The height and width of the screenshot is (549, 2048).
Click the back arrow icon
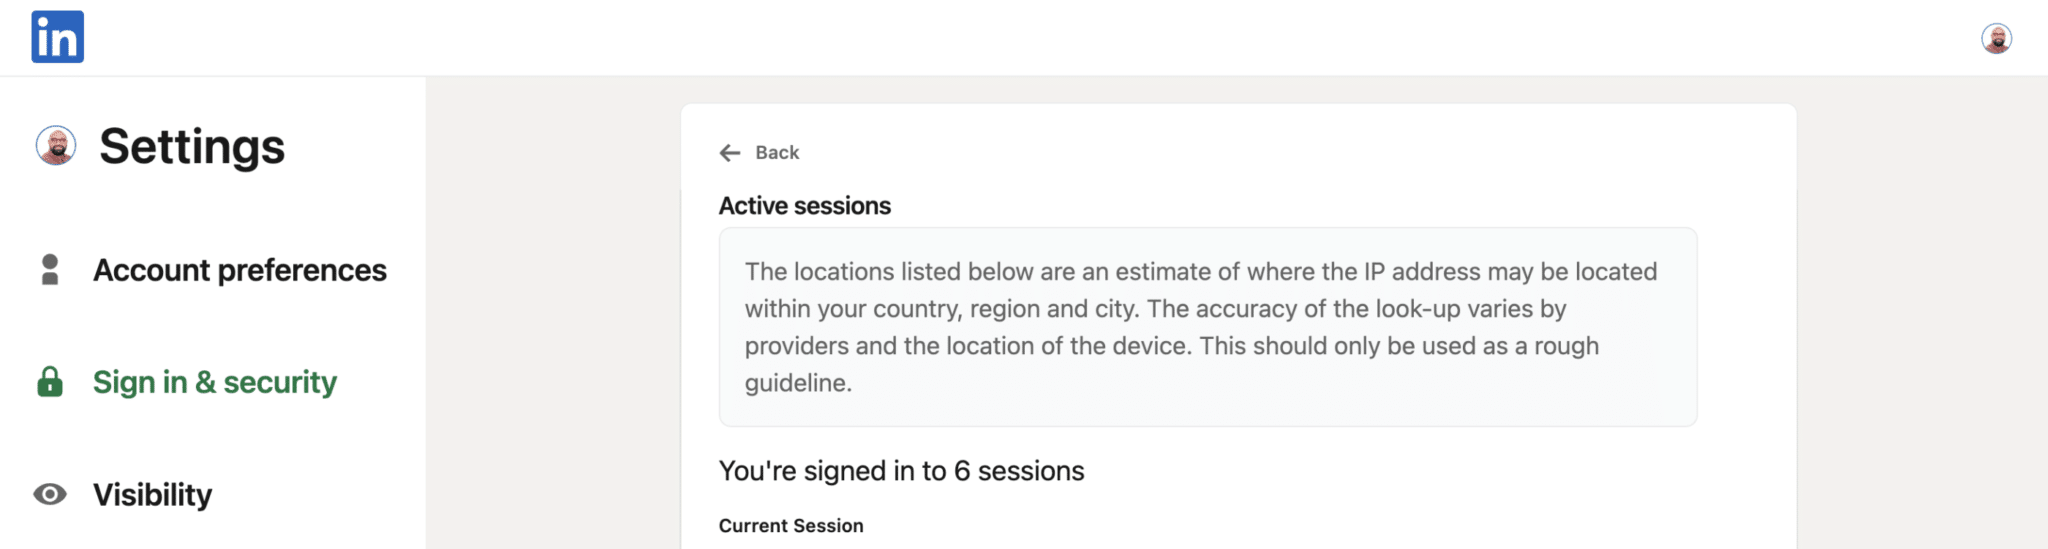pyautogui.click(x=730, y=153)
